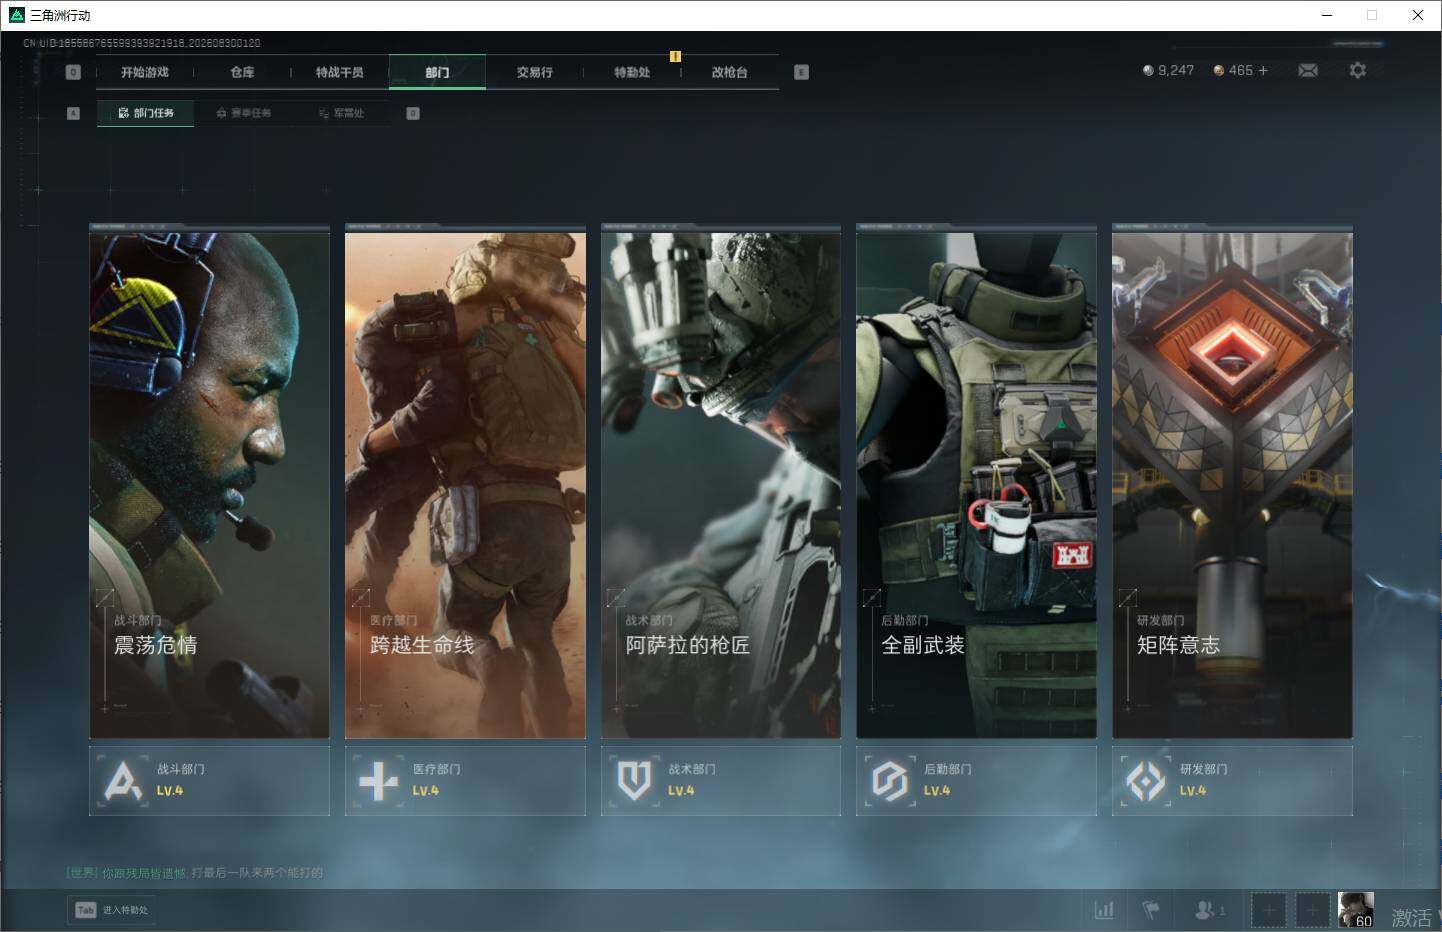Image resolution: width=1442 pixels, height=932 pixels.
Task: Click the silver coin icon beside 9,247
Action: tap(1148, 70)
